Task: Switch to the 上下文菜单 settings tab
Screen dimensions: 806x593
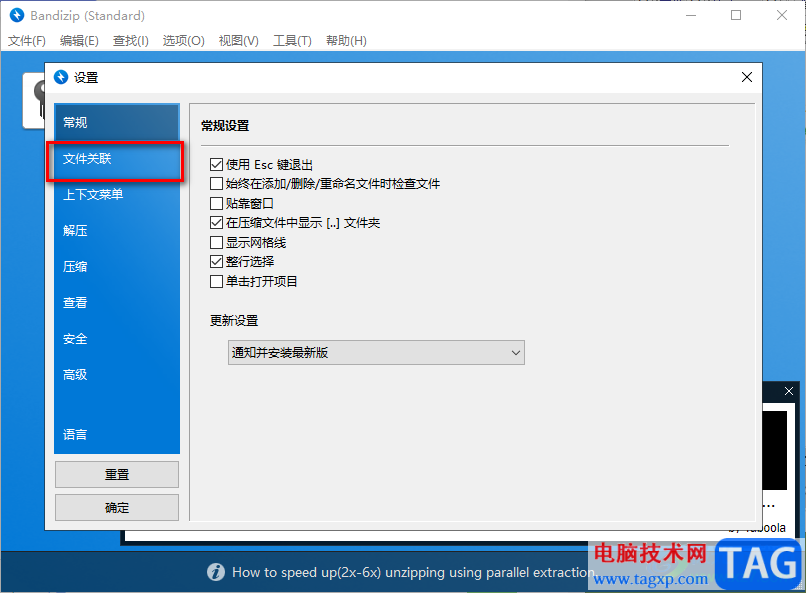Action: tap(117, 195)
